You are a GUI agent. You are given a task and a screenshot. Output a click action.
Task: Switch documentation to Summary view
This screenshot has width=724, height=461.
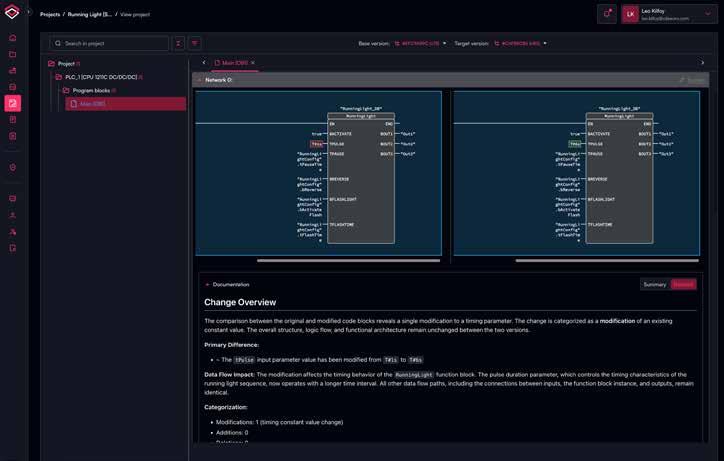tap(655, 285)
